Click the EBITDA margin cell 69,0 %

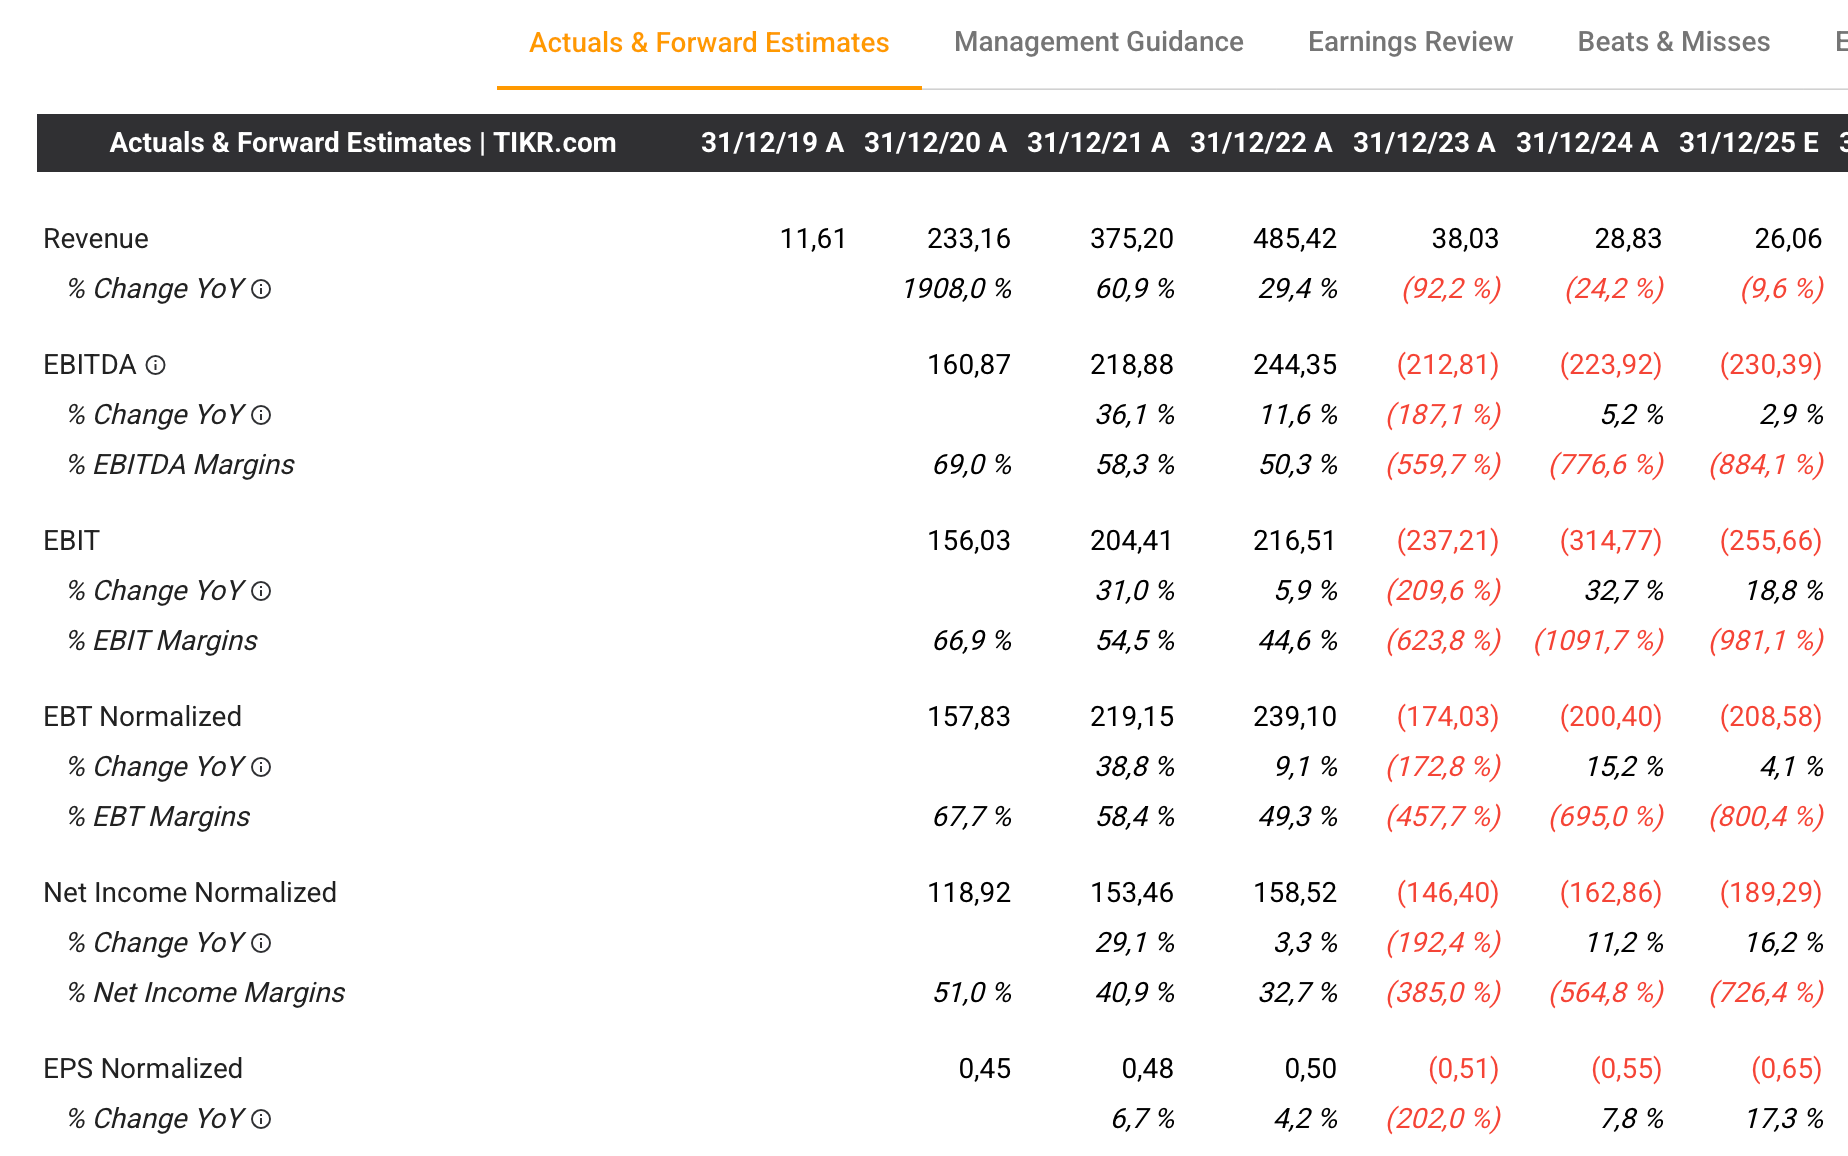coord(972,465)
